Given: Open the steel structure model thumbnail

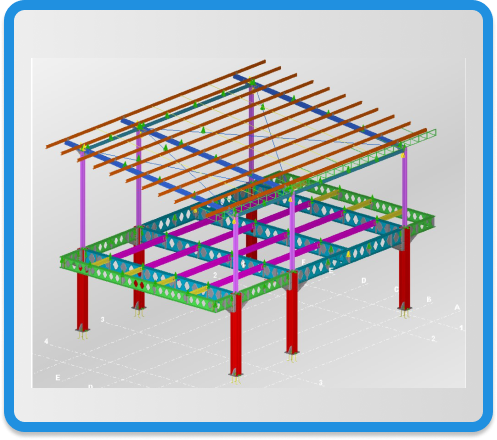Looking at the screenshot, I should 249,223.
